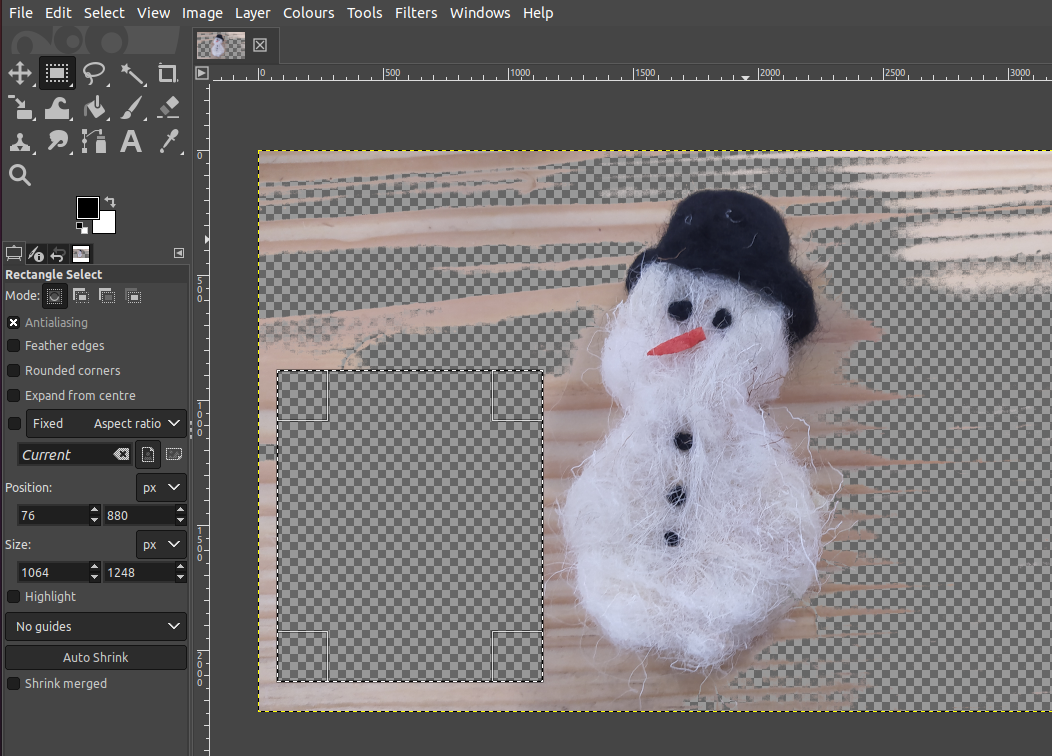This screenshot has width=1052, height=756.
Task: Open the Filters menu
Action: [x=416, y=12]
